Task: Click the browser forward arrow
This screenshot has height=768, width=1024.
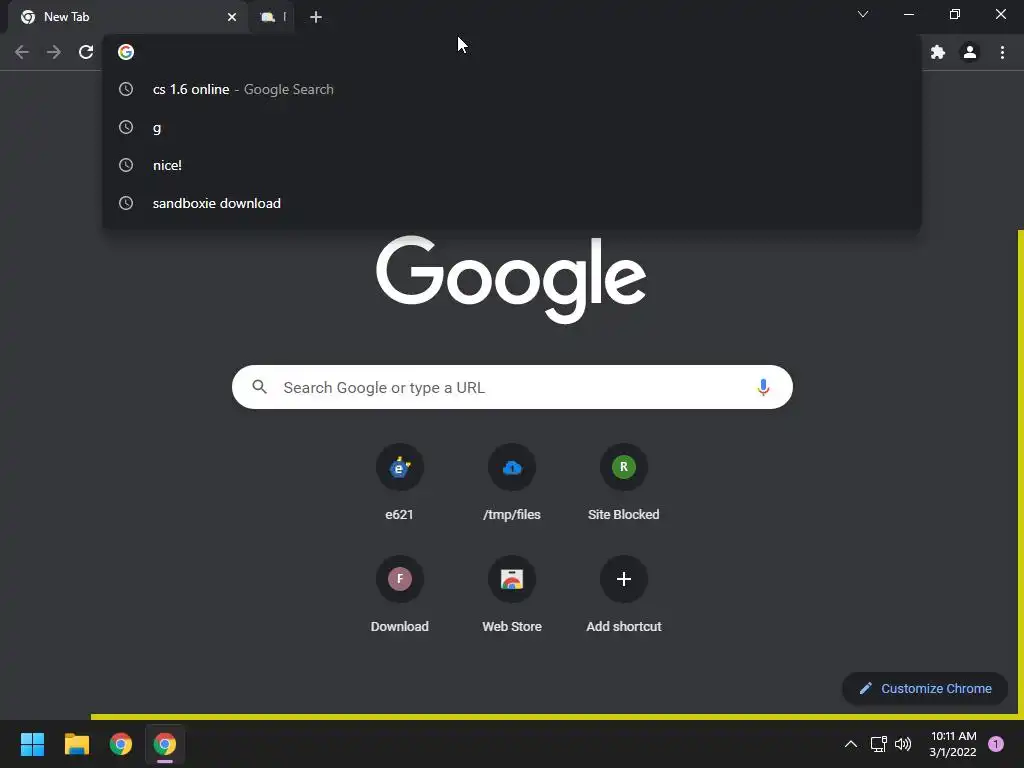Action: [54, 52]
